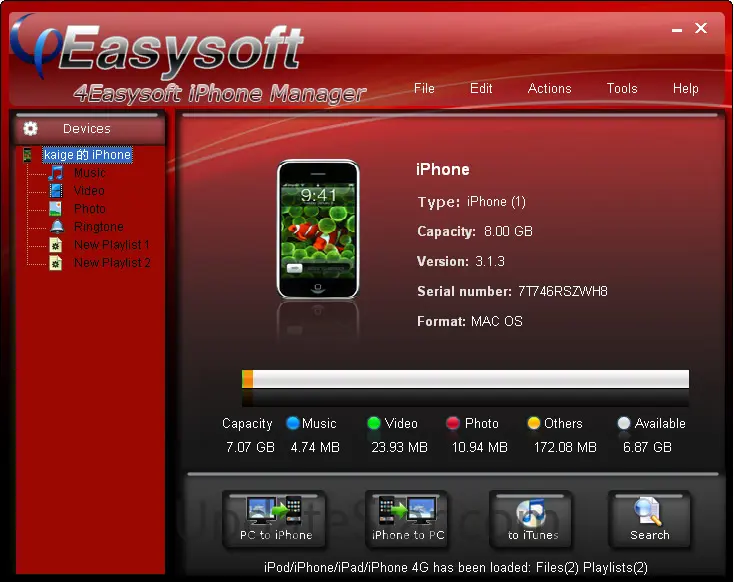
Task: Click the serial number 7T746RSZWH8
Action: point(563,291)
